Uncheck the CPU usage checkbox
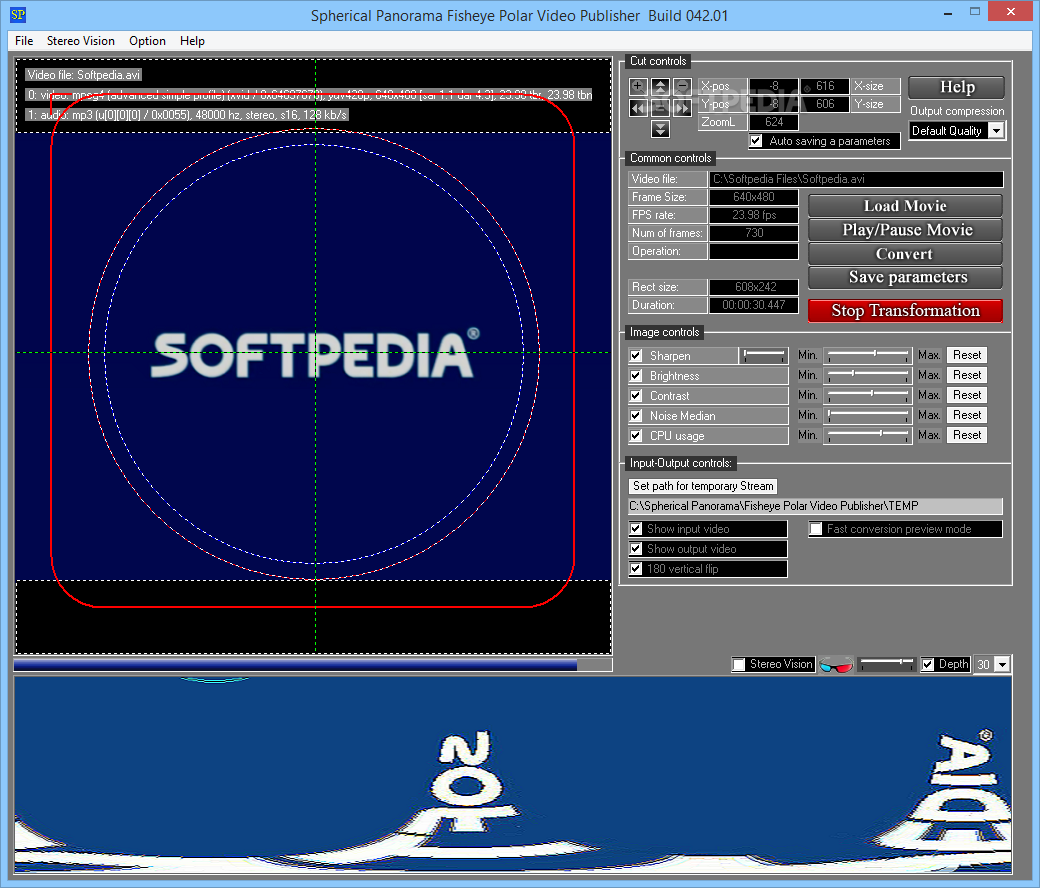This screenshot has width=1040, height=888. click(x=636, y=435)
